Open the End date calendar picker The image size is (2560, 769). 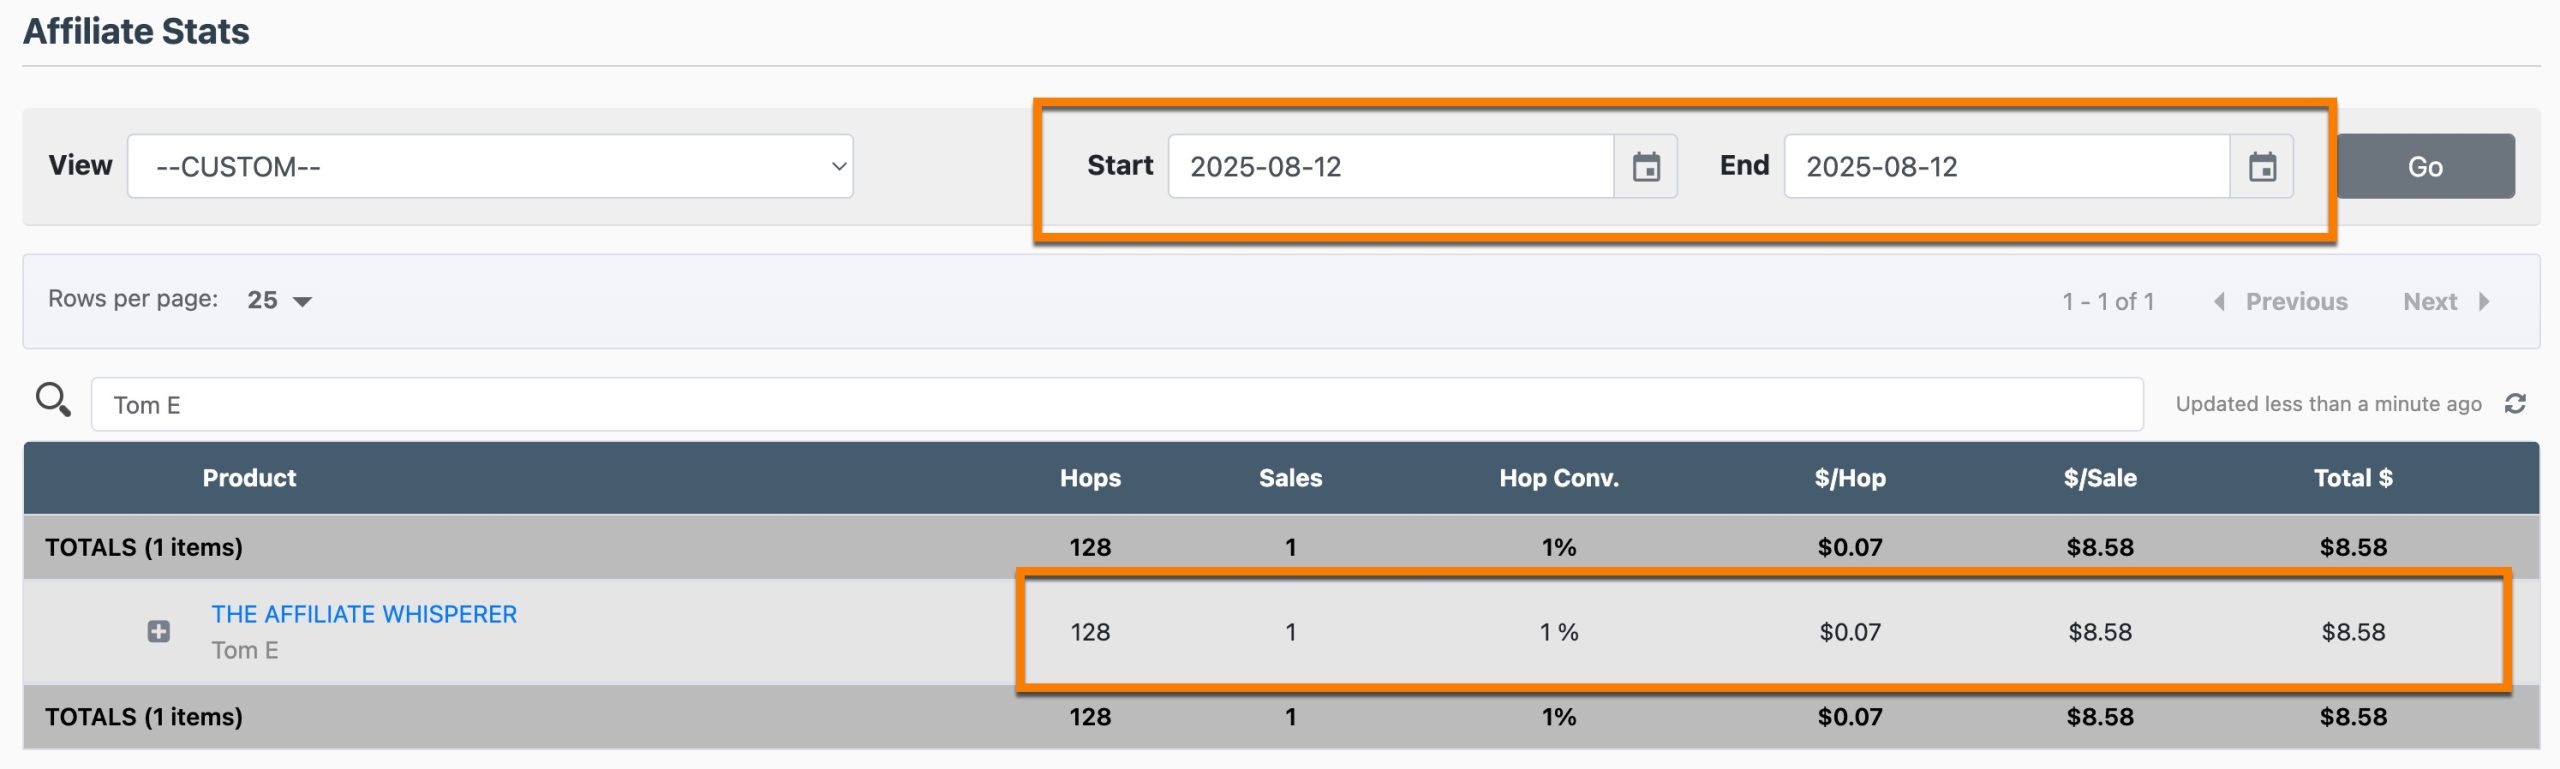(x=2261, y=166)
